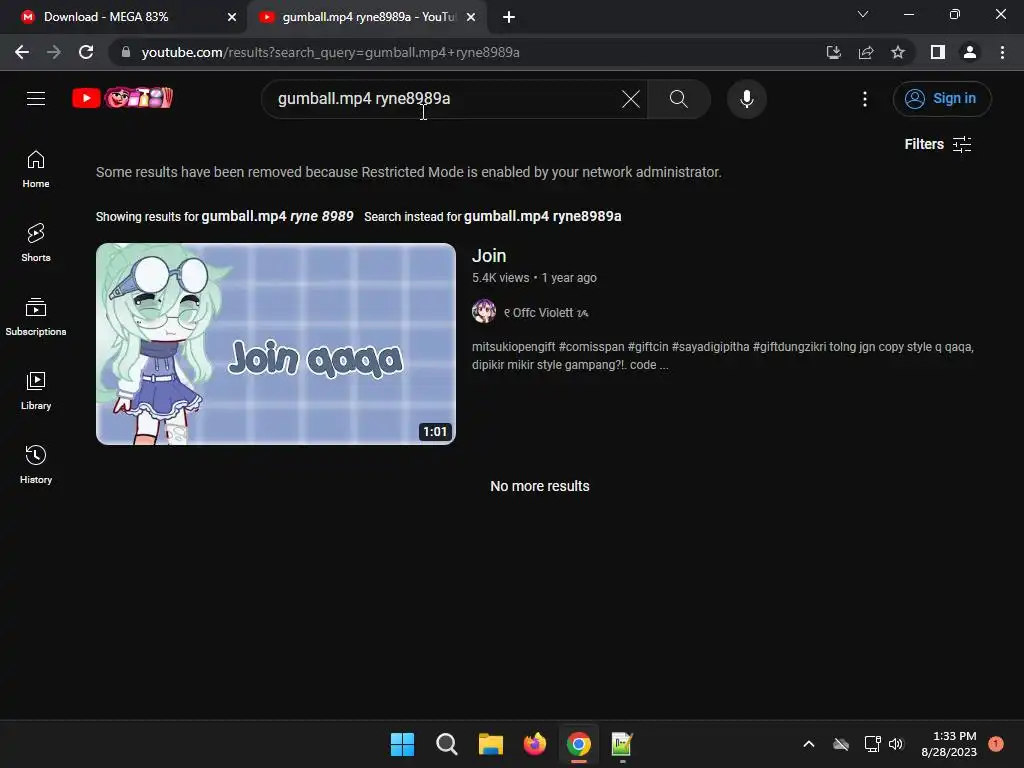The width and height of the screenshot is (1024, 768).
Task: Open History from sidebar
Action: coord(36,464)
